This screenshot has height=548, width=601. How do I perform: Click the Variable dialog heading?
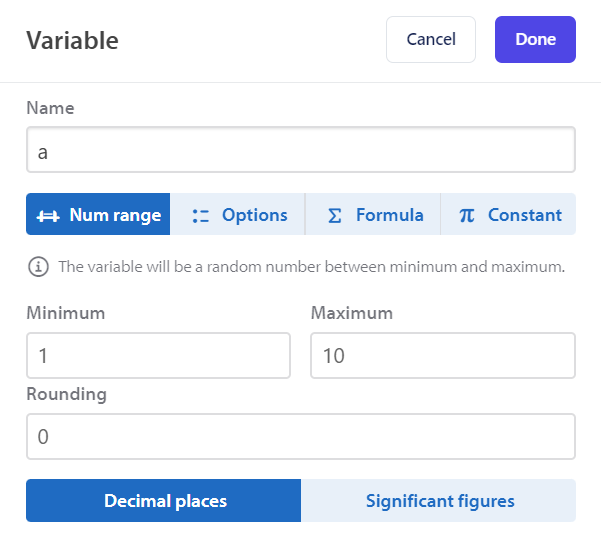pos(72,40)
